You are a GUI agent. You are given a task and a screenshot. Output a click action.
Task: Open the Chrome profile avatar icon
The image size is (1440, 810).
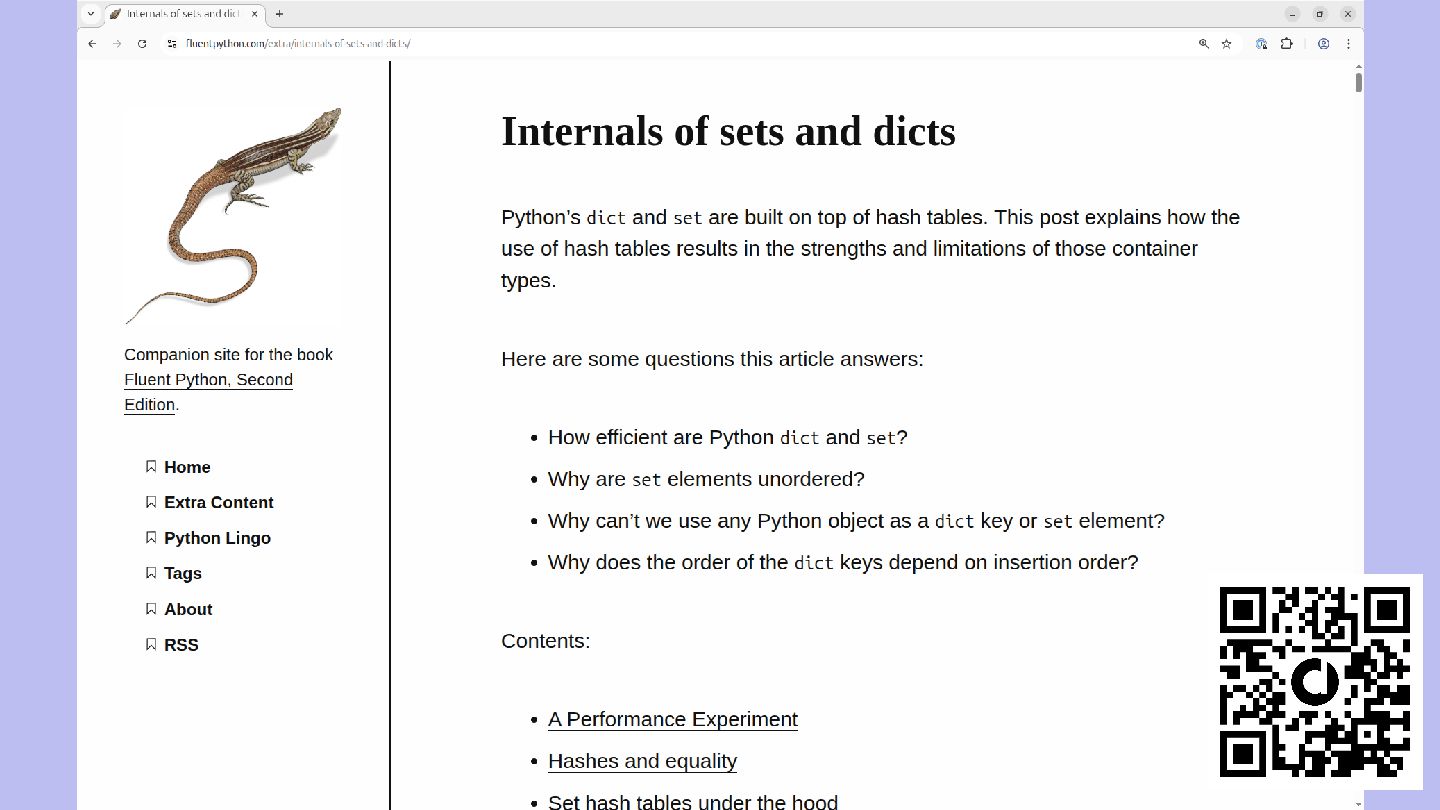tap(1323, 44)
